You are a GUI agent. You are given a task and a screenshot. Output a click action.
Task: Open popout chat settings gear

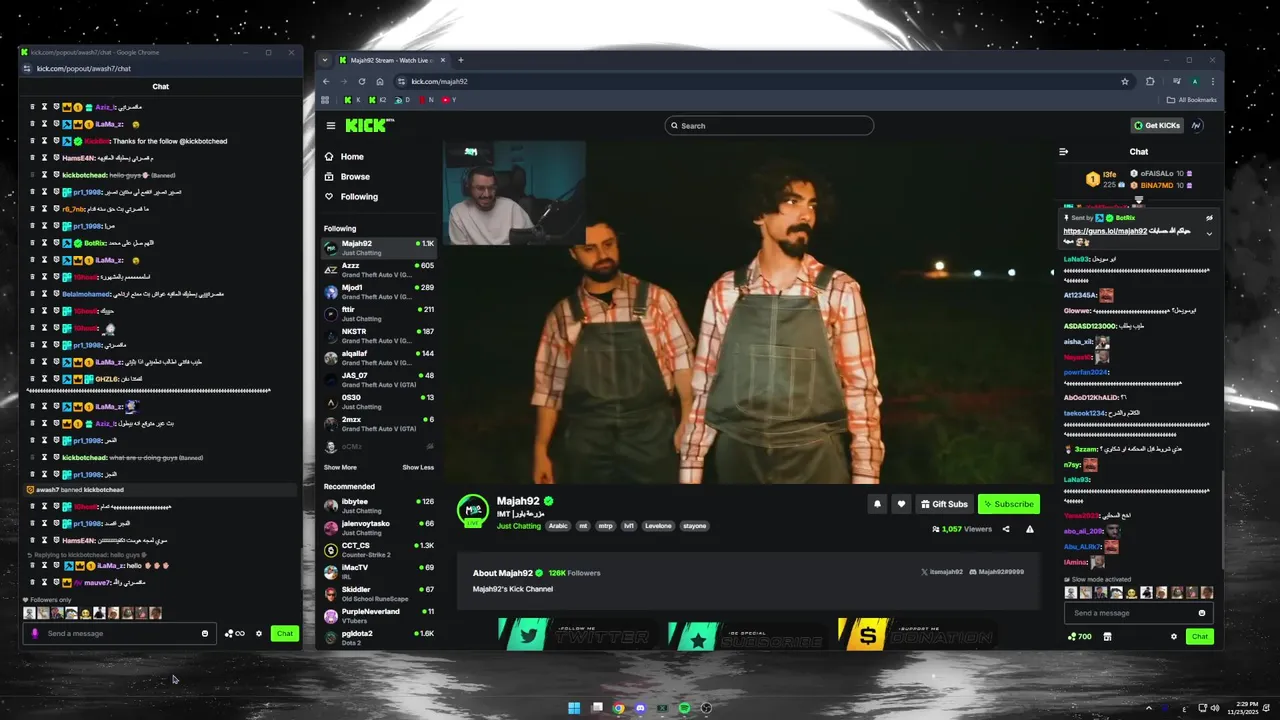coord(259,633)
